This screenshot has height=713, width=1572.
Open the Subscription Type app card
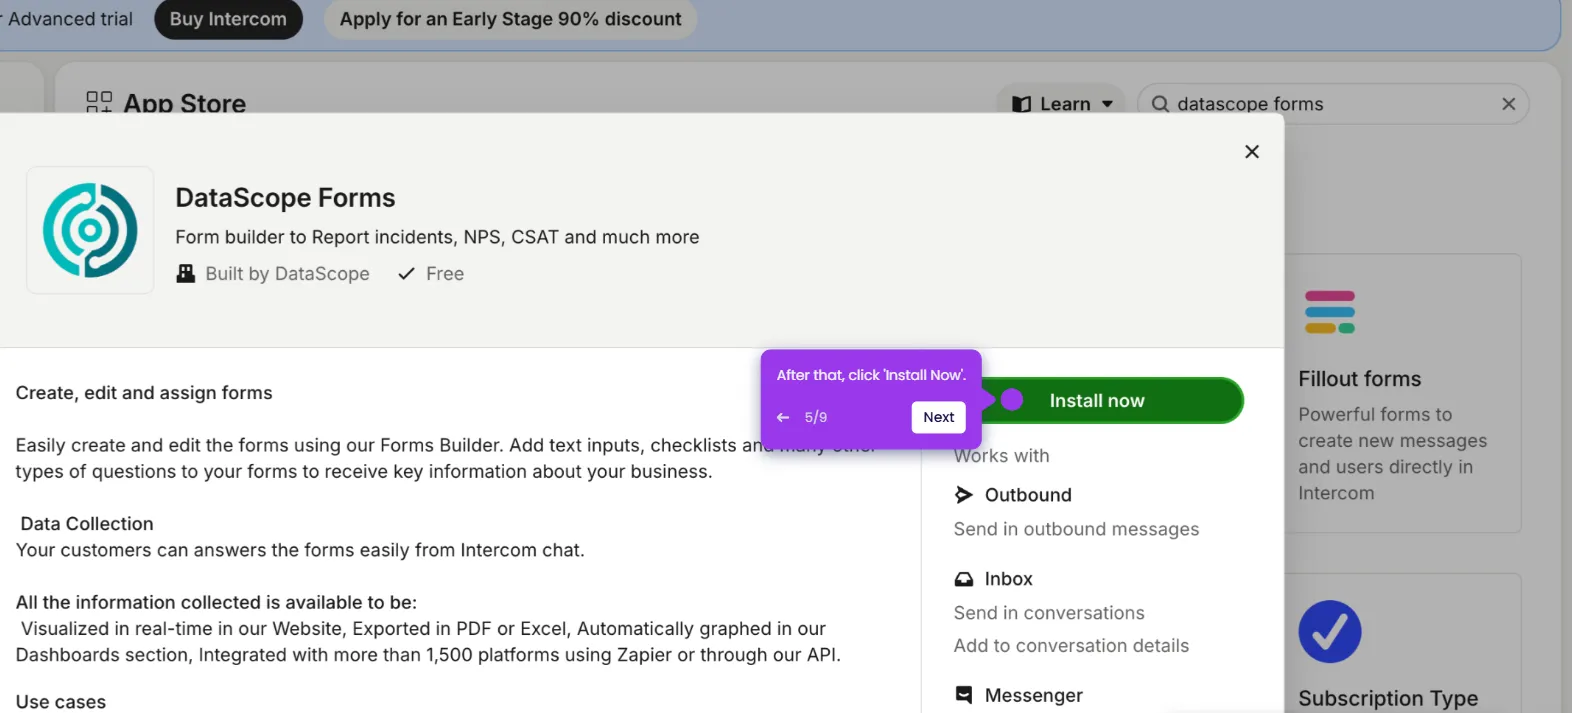pyautogui.click(x=1403, y=643)
